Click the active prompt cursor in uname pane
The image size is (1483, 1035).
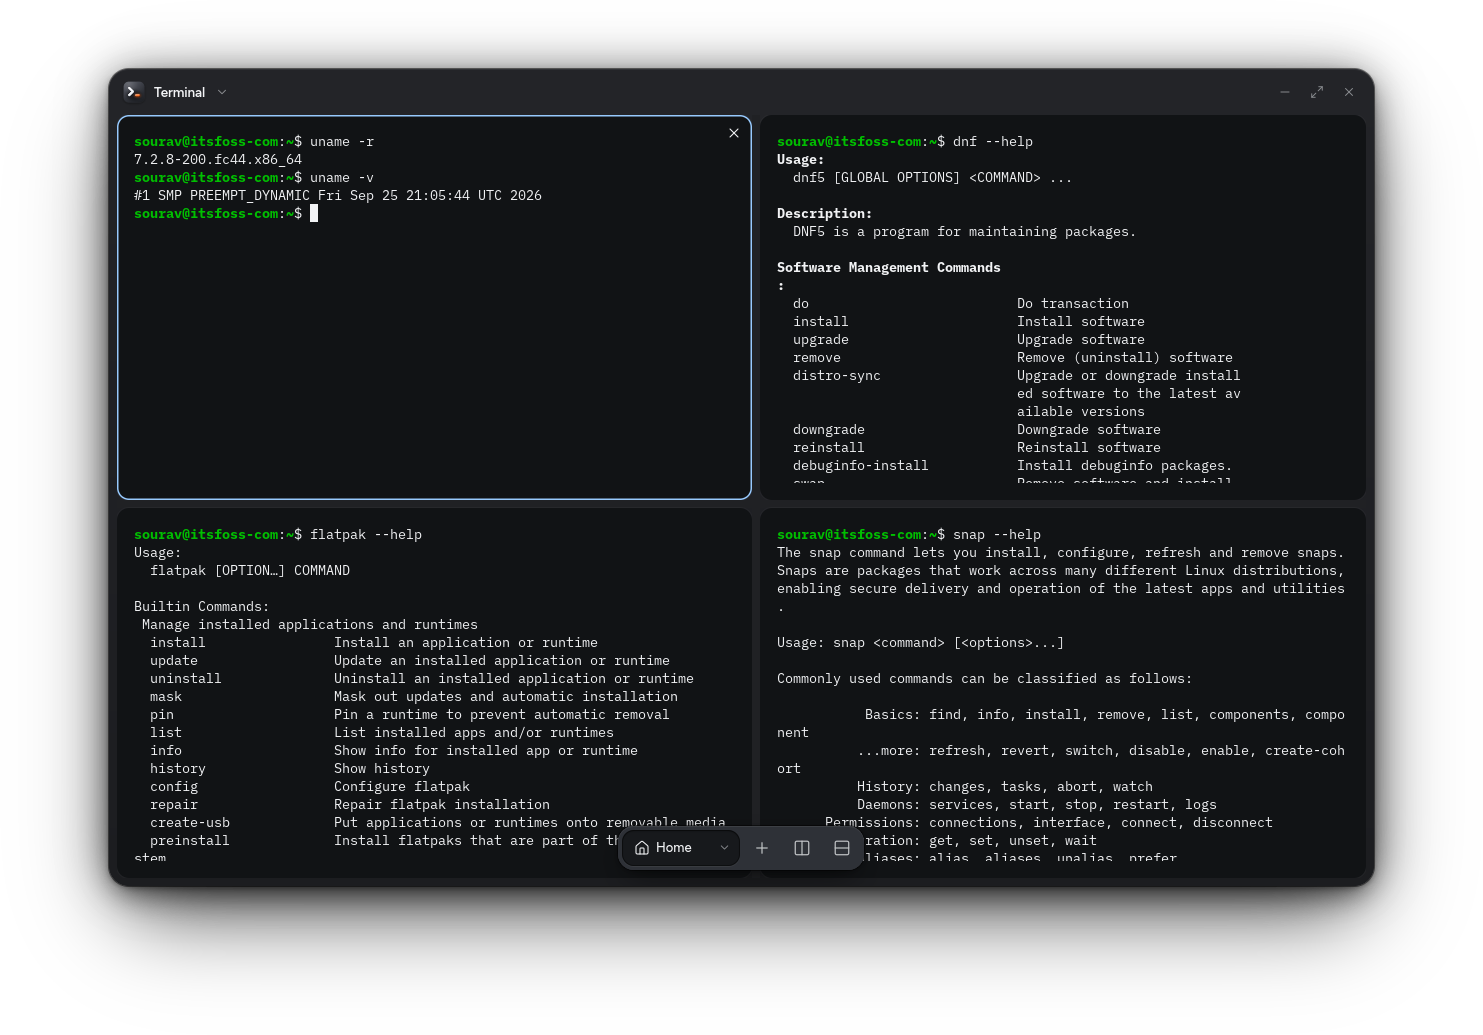(x=314, y=214)
